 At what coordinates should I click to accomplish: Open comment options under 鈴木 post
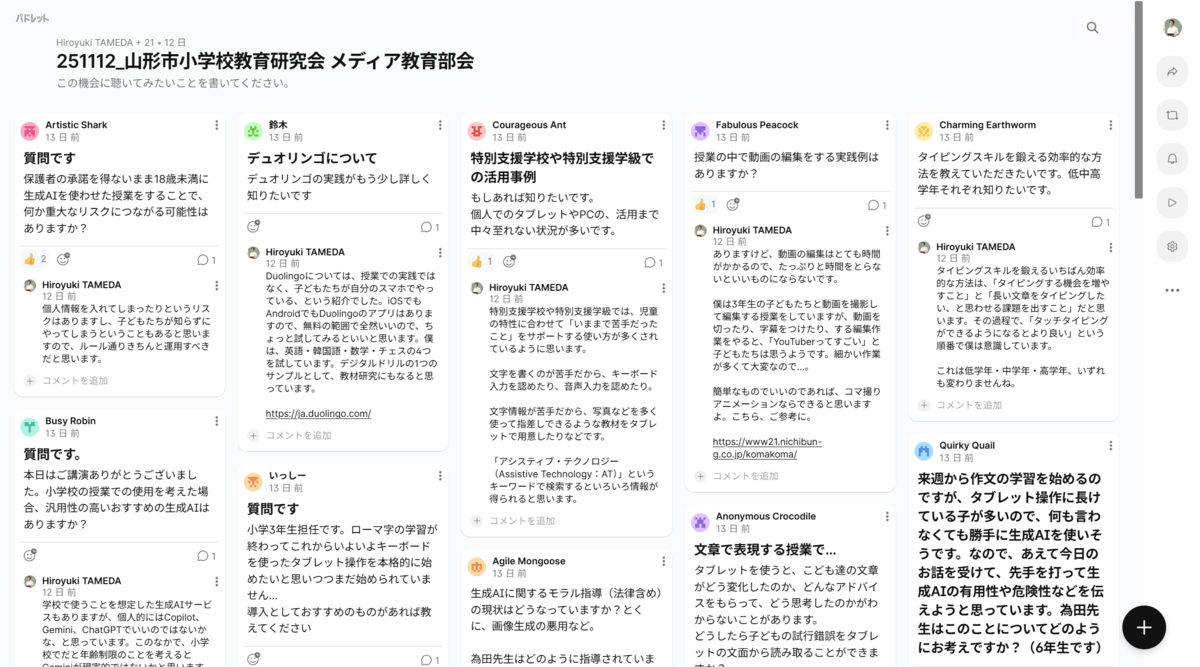point(440,252)
